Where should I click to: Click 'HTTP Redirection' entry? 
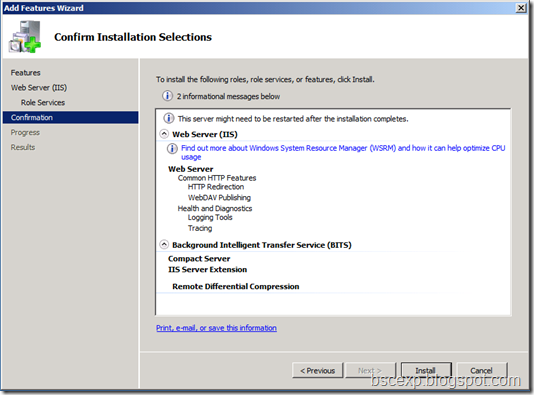click(x=216, y=187)
